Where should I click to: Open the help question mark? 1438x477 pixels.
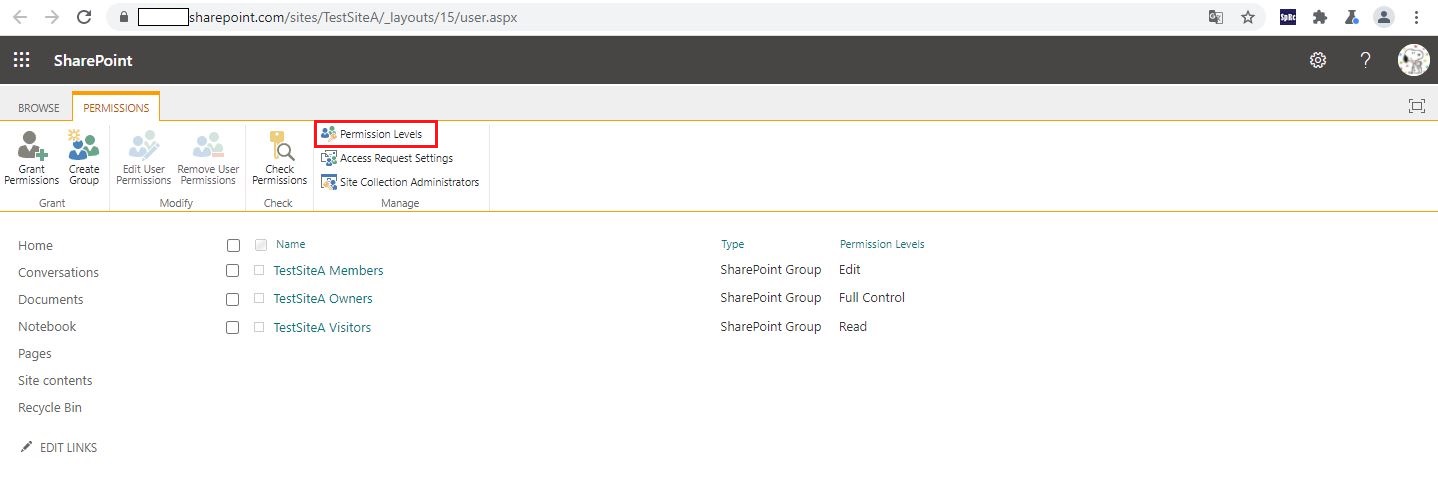(1365, 60)
